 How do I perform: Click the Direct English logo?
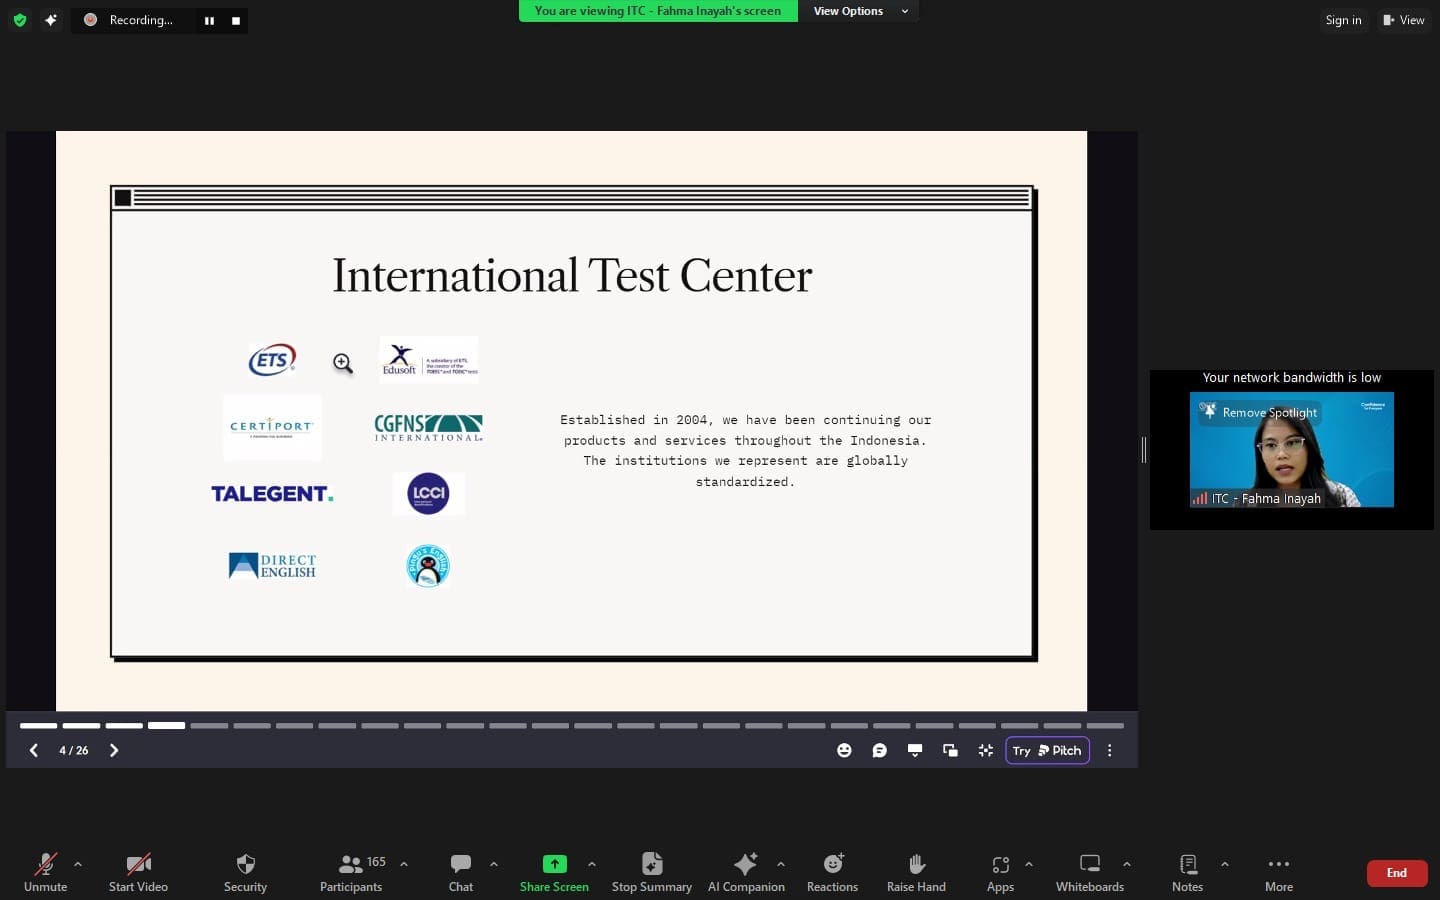[x=272, y=566]
